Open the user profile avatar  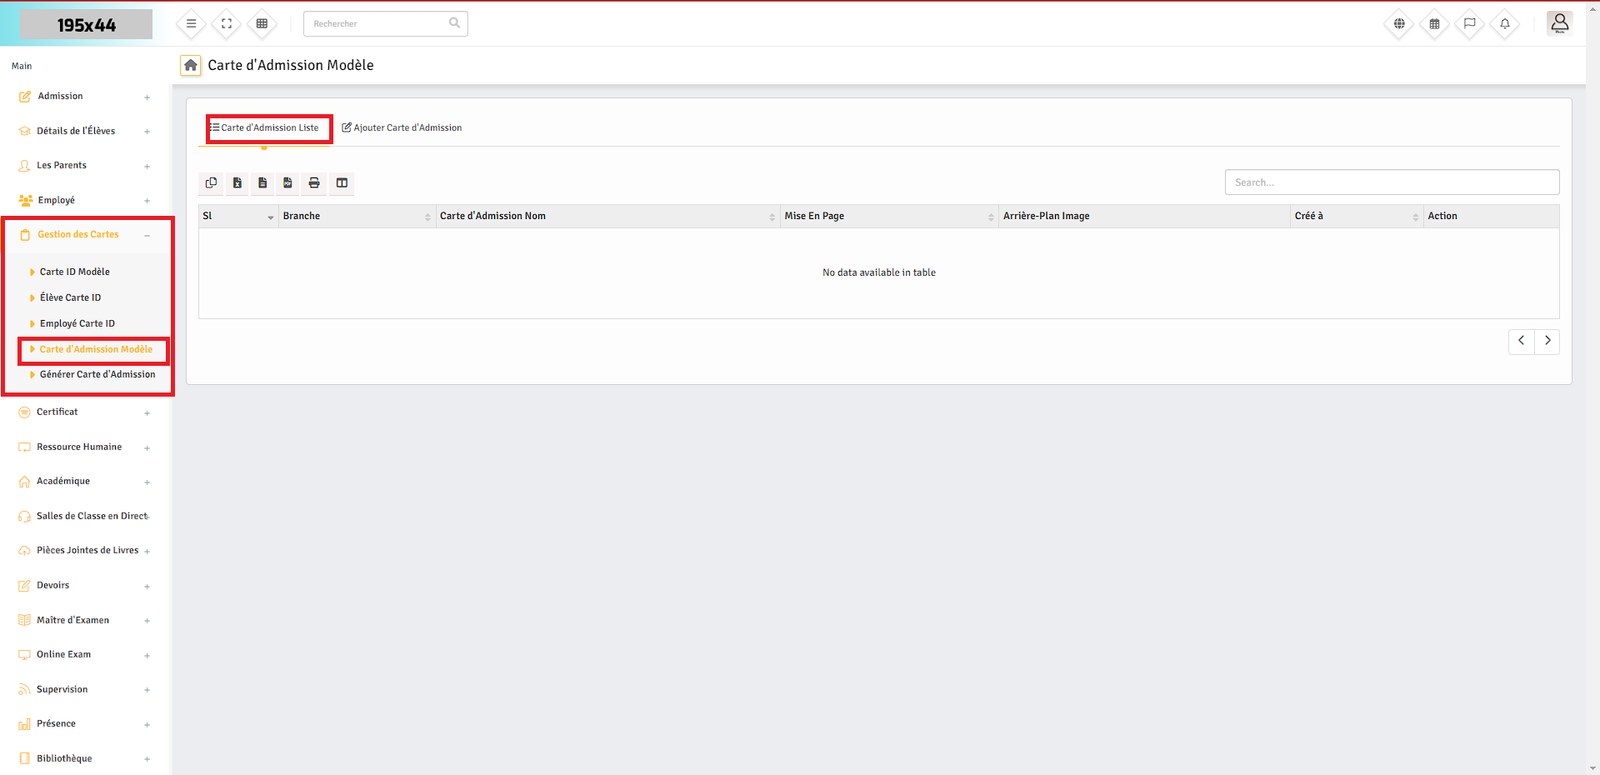(1559, 23)
